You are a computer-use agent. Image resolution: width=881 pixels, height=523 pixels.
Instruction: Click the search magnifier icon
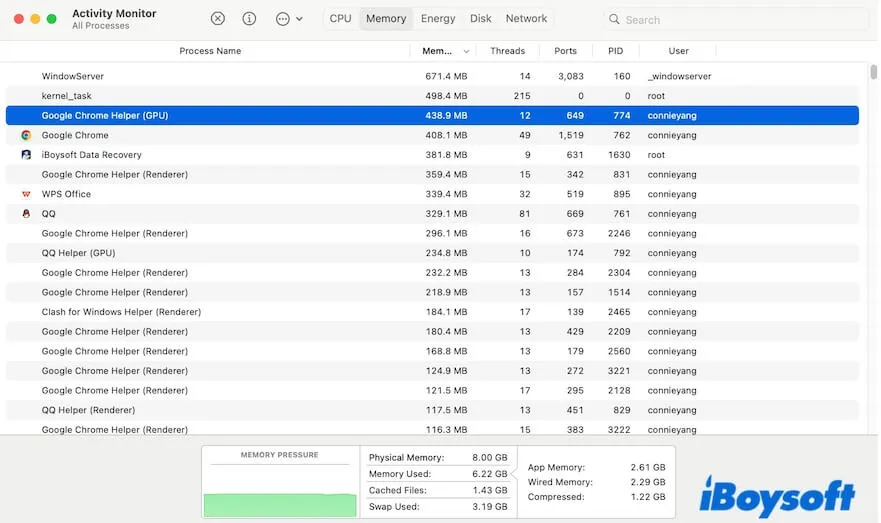click(x=614, y=19)
